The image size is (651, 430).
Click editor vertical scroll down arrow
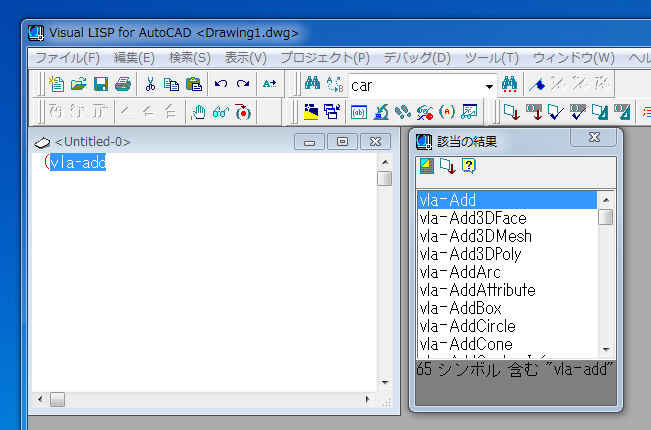385,383
